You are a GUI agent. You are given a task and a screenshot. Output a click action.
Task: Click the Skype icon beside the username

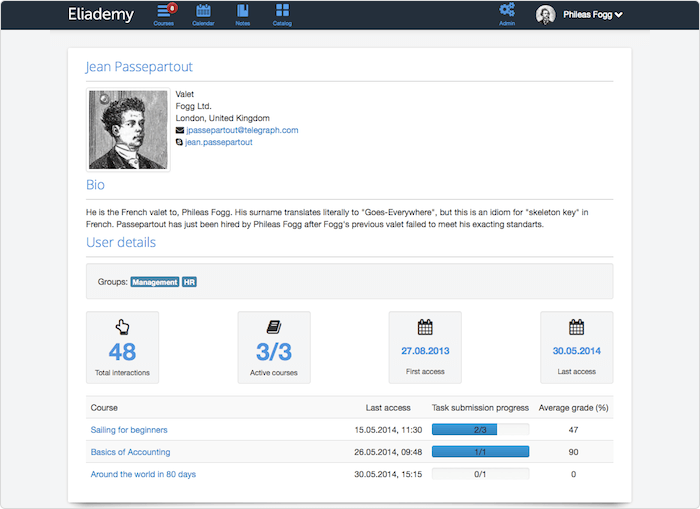tap(179, 142)
